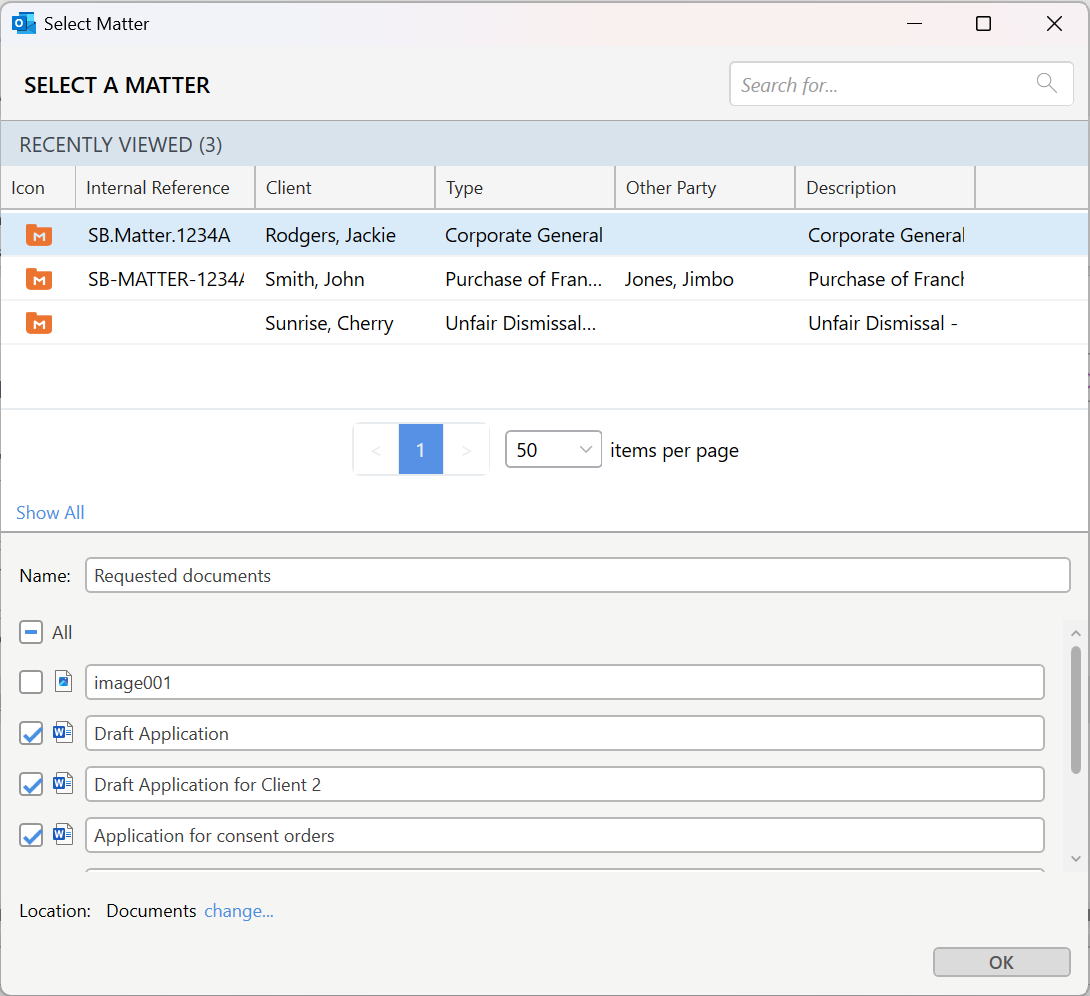This screenshot has height=996, width=1090.
Task: Click the search magnifier icon
Action: 1046,83
